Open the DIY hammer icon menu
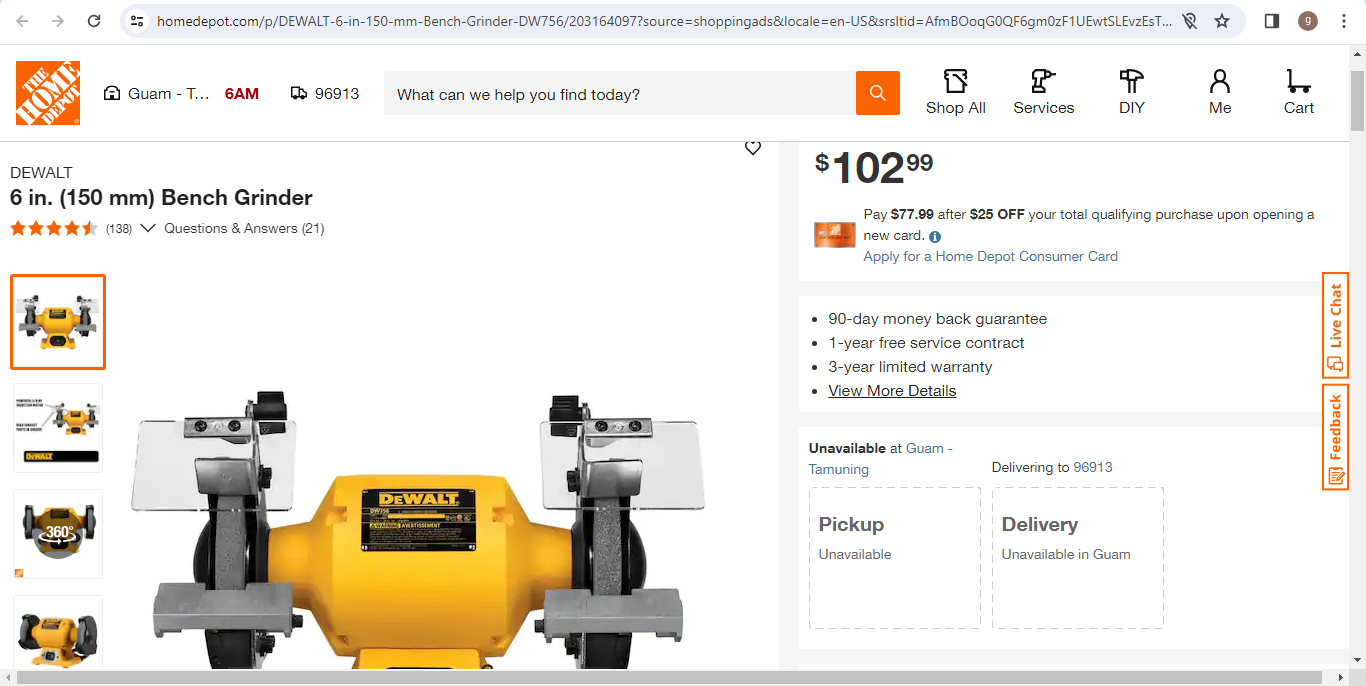Image resolution: width=1366 pixels, height=686 pixels. (x=1132, y=93)
